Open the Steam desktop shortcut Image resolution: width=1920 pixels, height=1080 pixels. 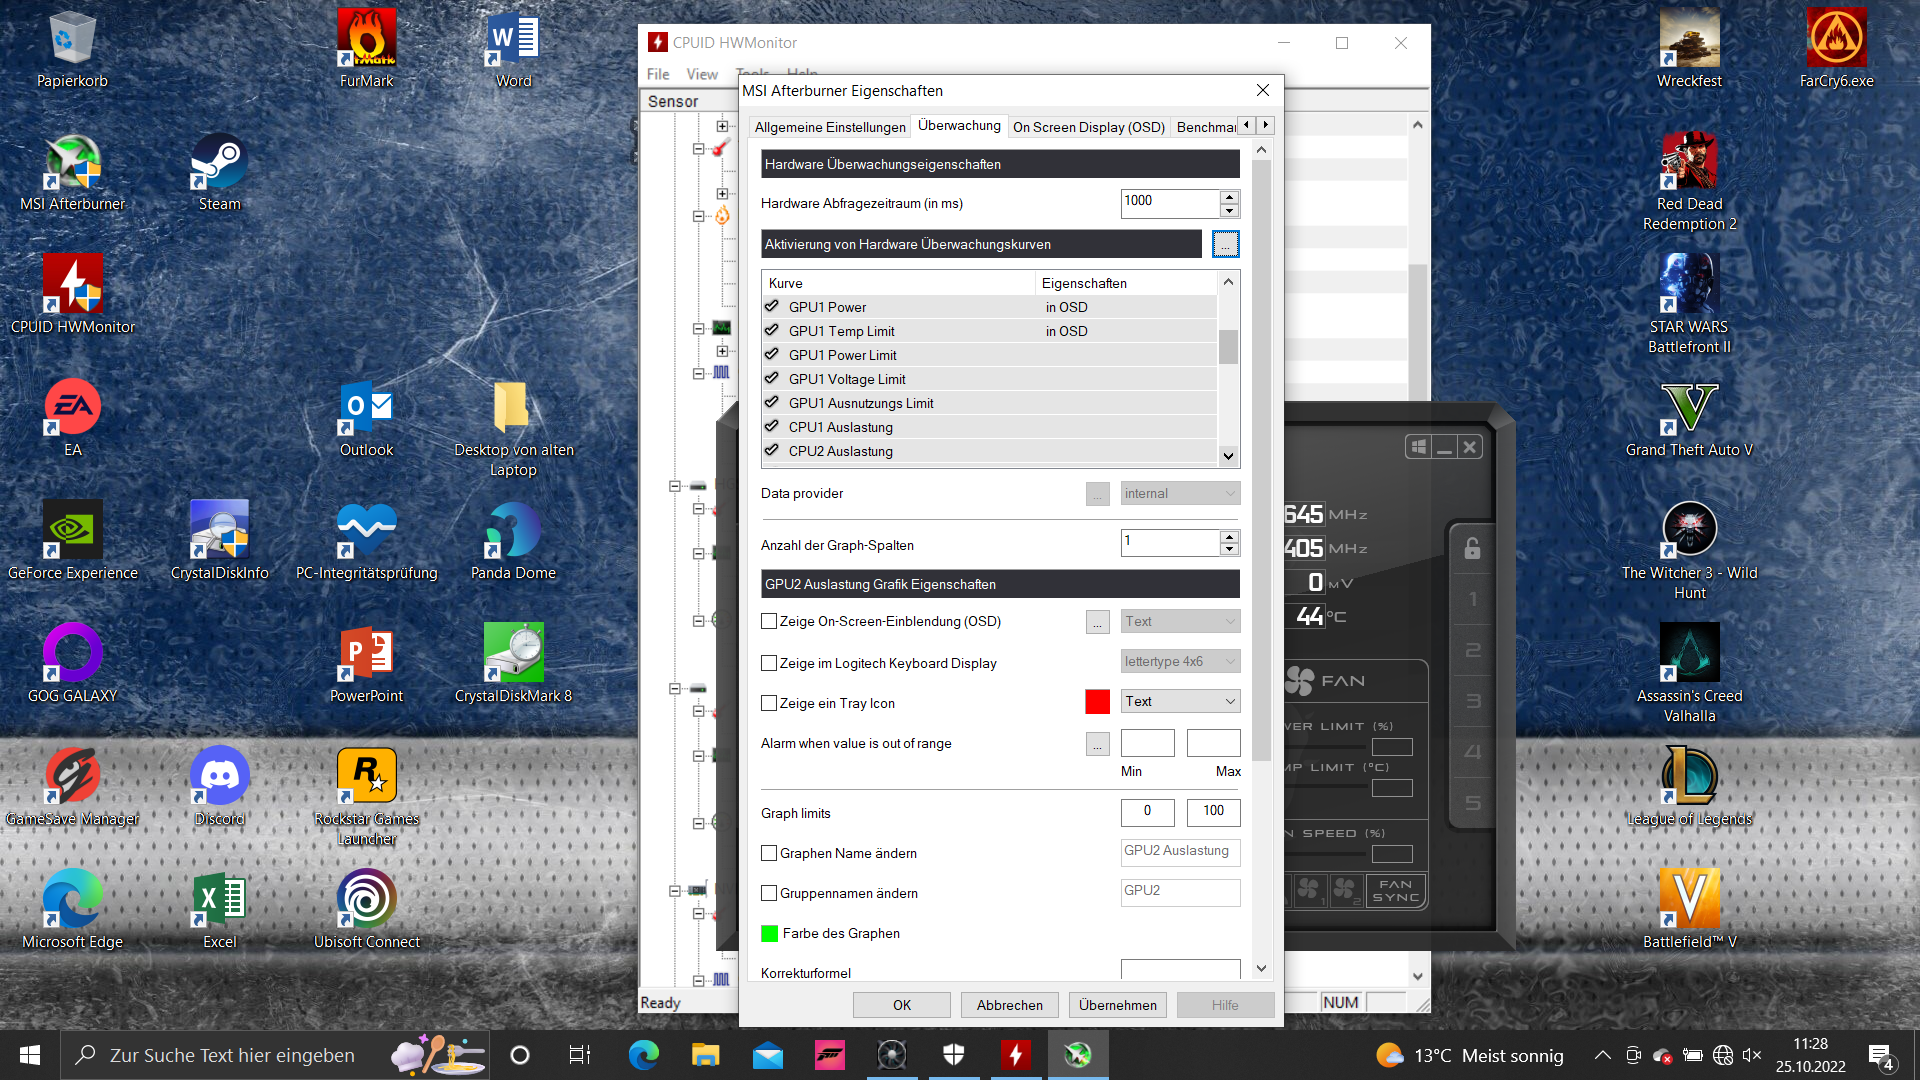[x=219, y=172]
